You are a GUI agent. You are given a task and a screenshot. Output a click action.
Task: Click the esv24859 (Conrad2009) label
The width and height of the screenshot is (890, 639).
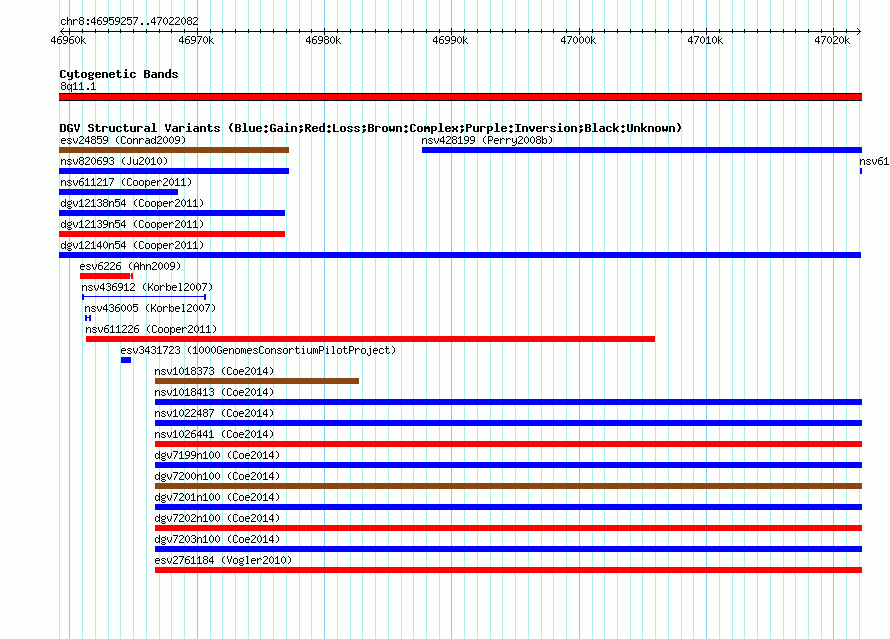(123, 140)
